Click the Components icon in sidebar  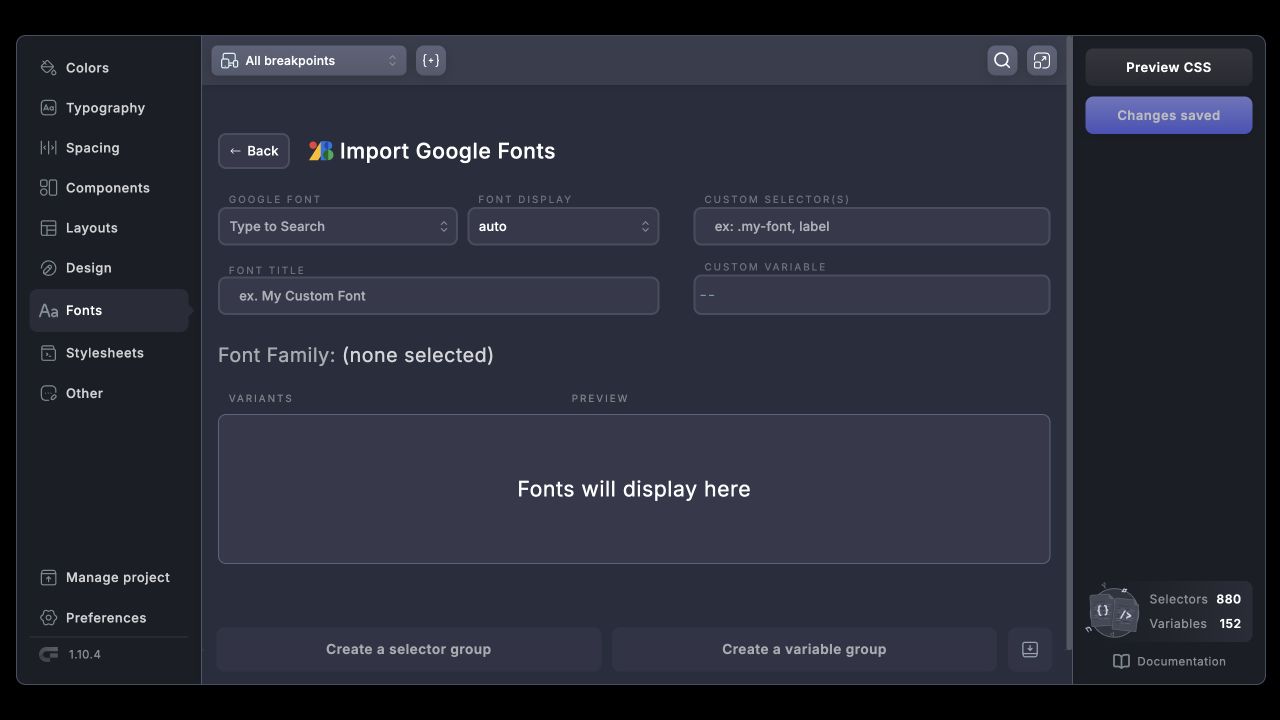(48, 187)
